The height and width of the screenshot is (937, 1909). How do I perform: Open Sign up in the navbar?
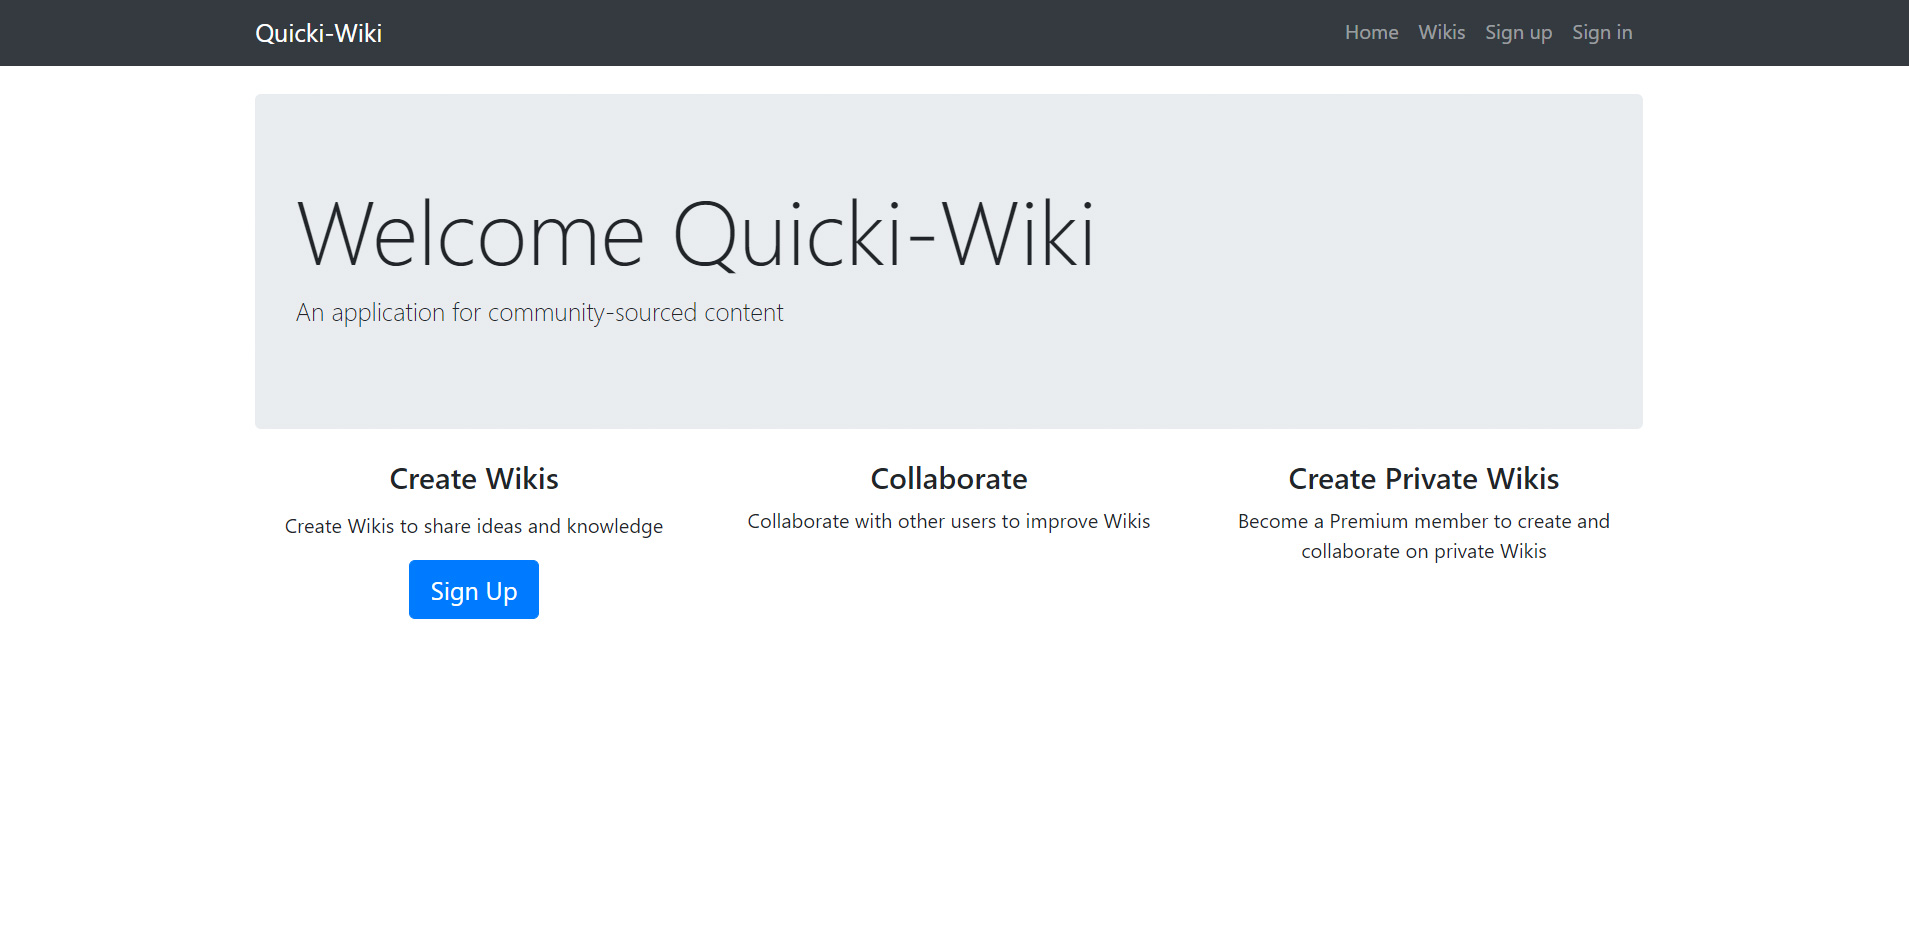[1518, 32]
